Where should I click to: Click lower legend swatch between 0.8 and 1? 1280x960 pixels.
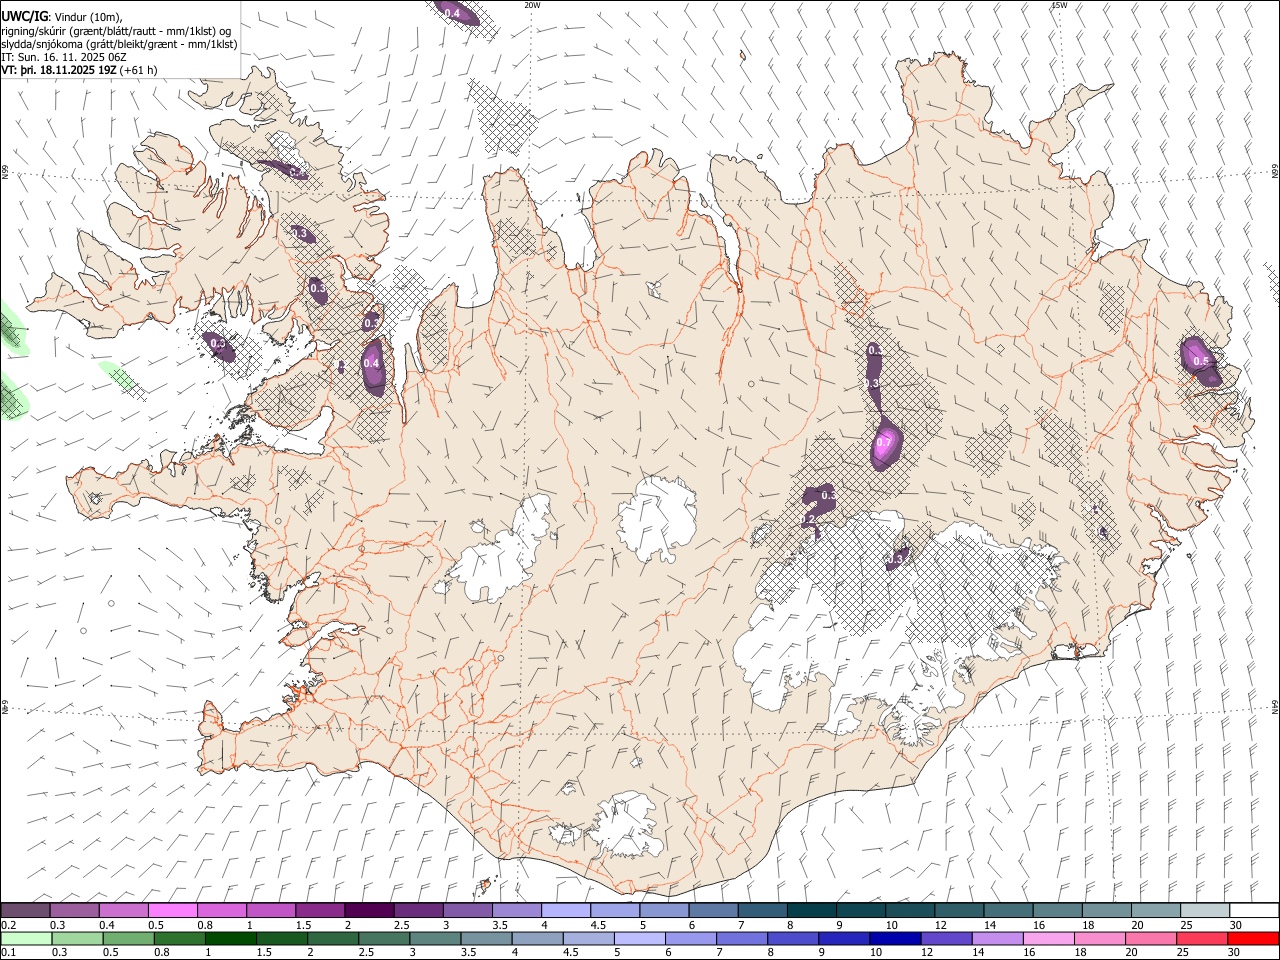(177, 938)
